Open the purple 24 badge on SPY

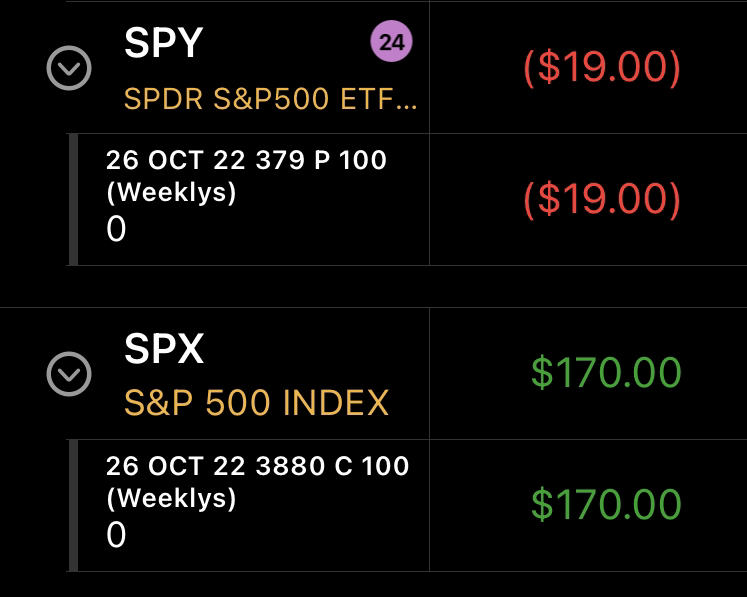pos(392,41)
